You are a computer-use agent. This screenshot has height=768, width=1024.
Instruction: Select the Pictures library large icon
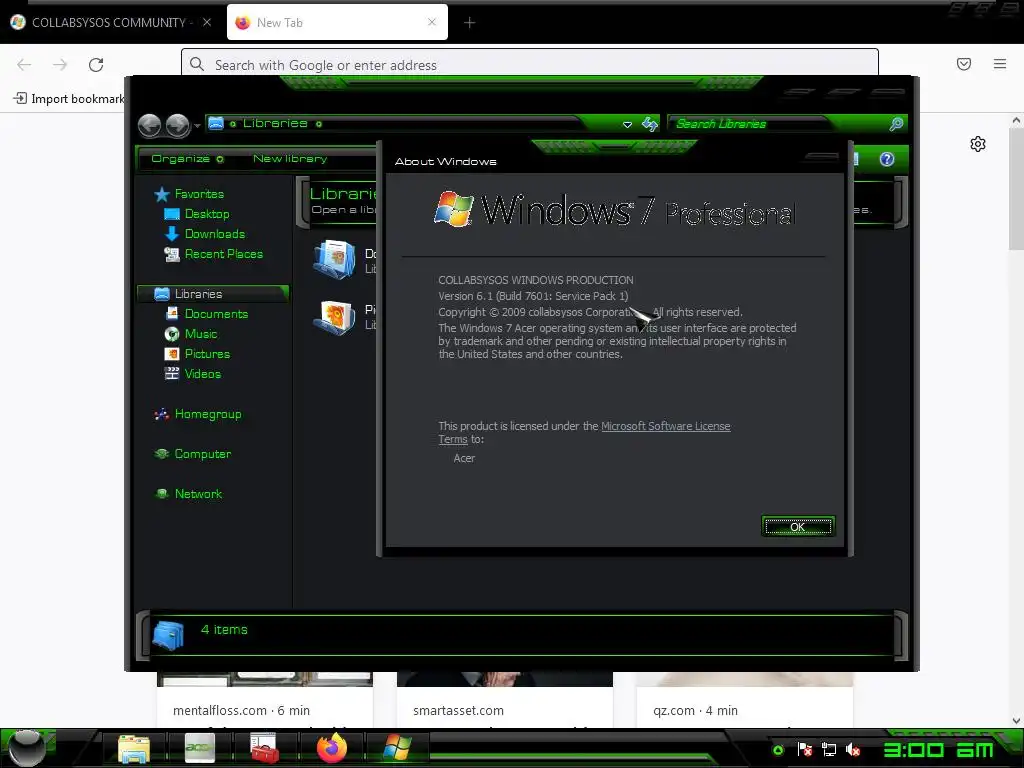point(335,317)
